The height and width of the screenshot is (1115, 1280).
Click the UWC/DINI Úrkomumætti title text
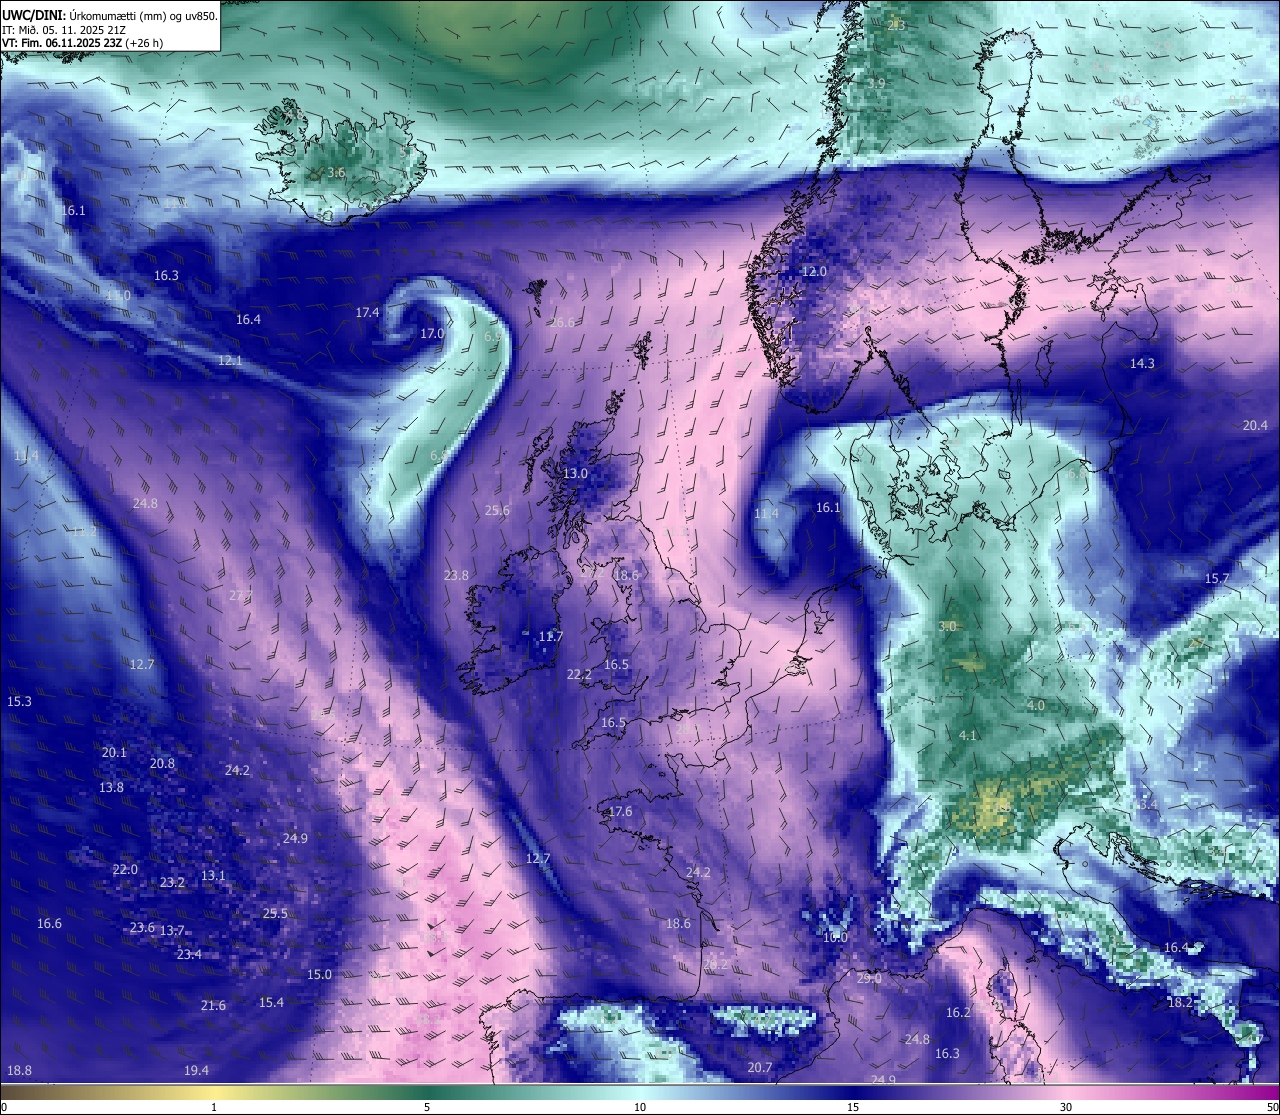(110, 15)
